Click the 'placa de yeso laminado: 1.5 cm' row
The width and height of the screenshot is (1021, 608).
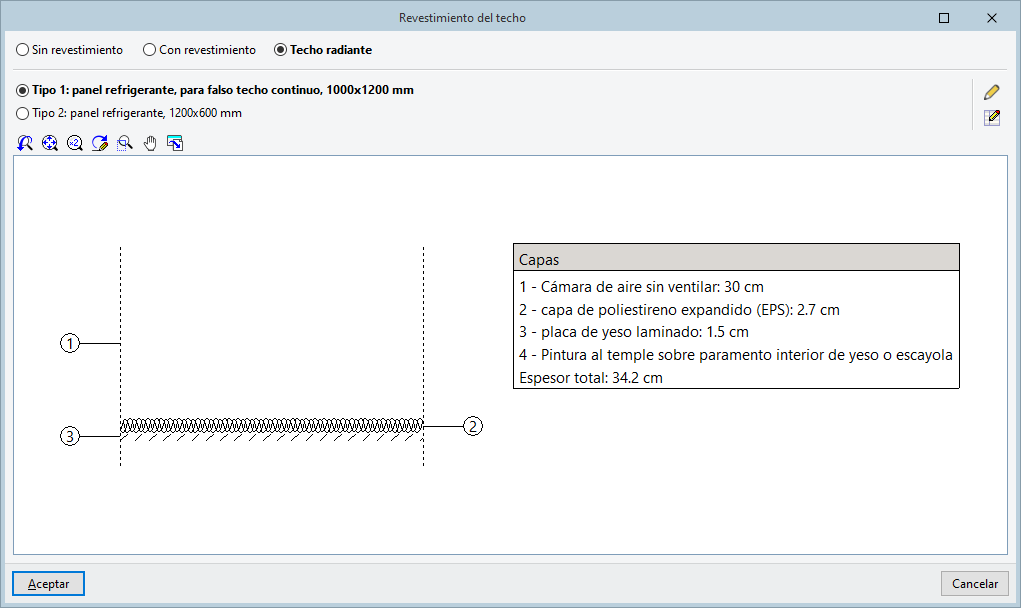click(634, 332)
